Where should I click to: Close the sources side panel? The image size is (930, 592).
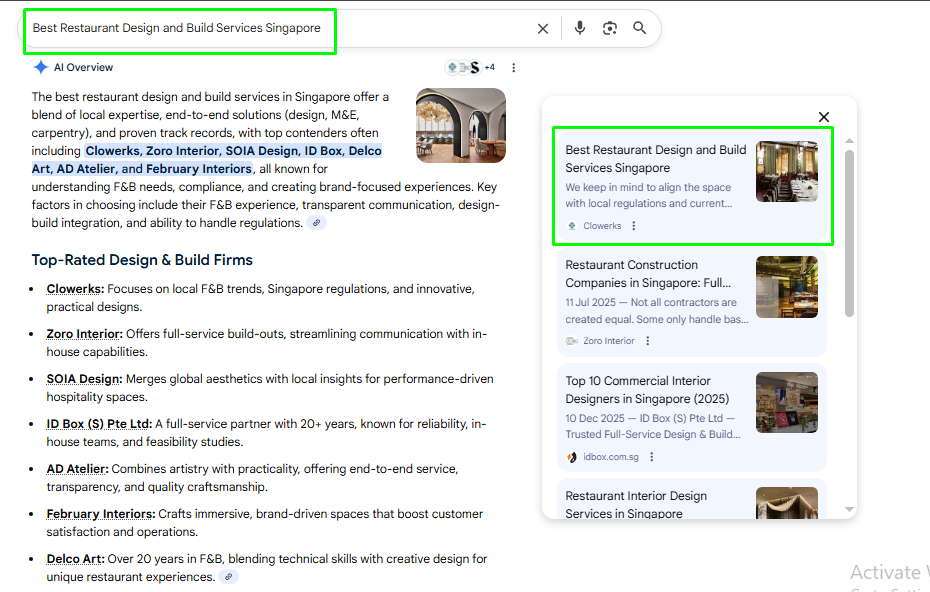coord(824,117)
